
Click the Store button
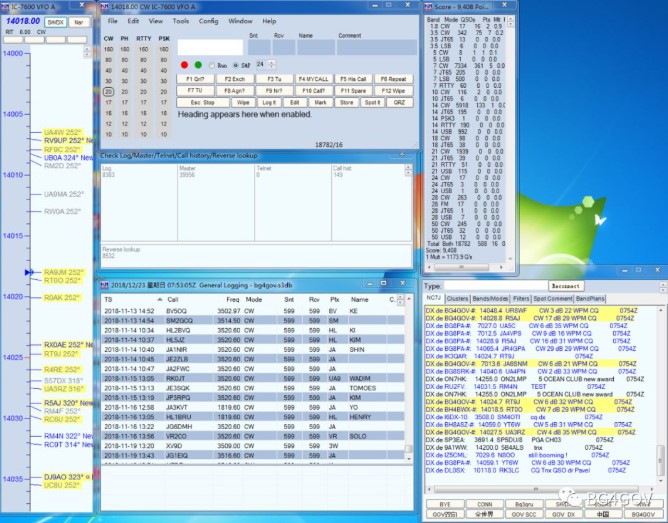coord(346,103)
